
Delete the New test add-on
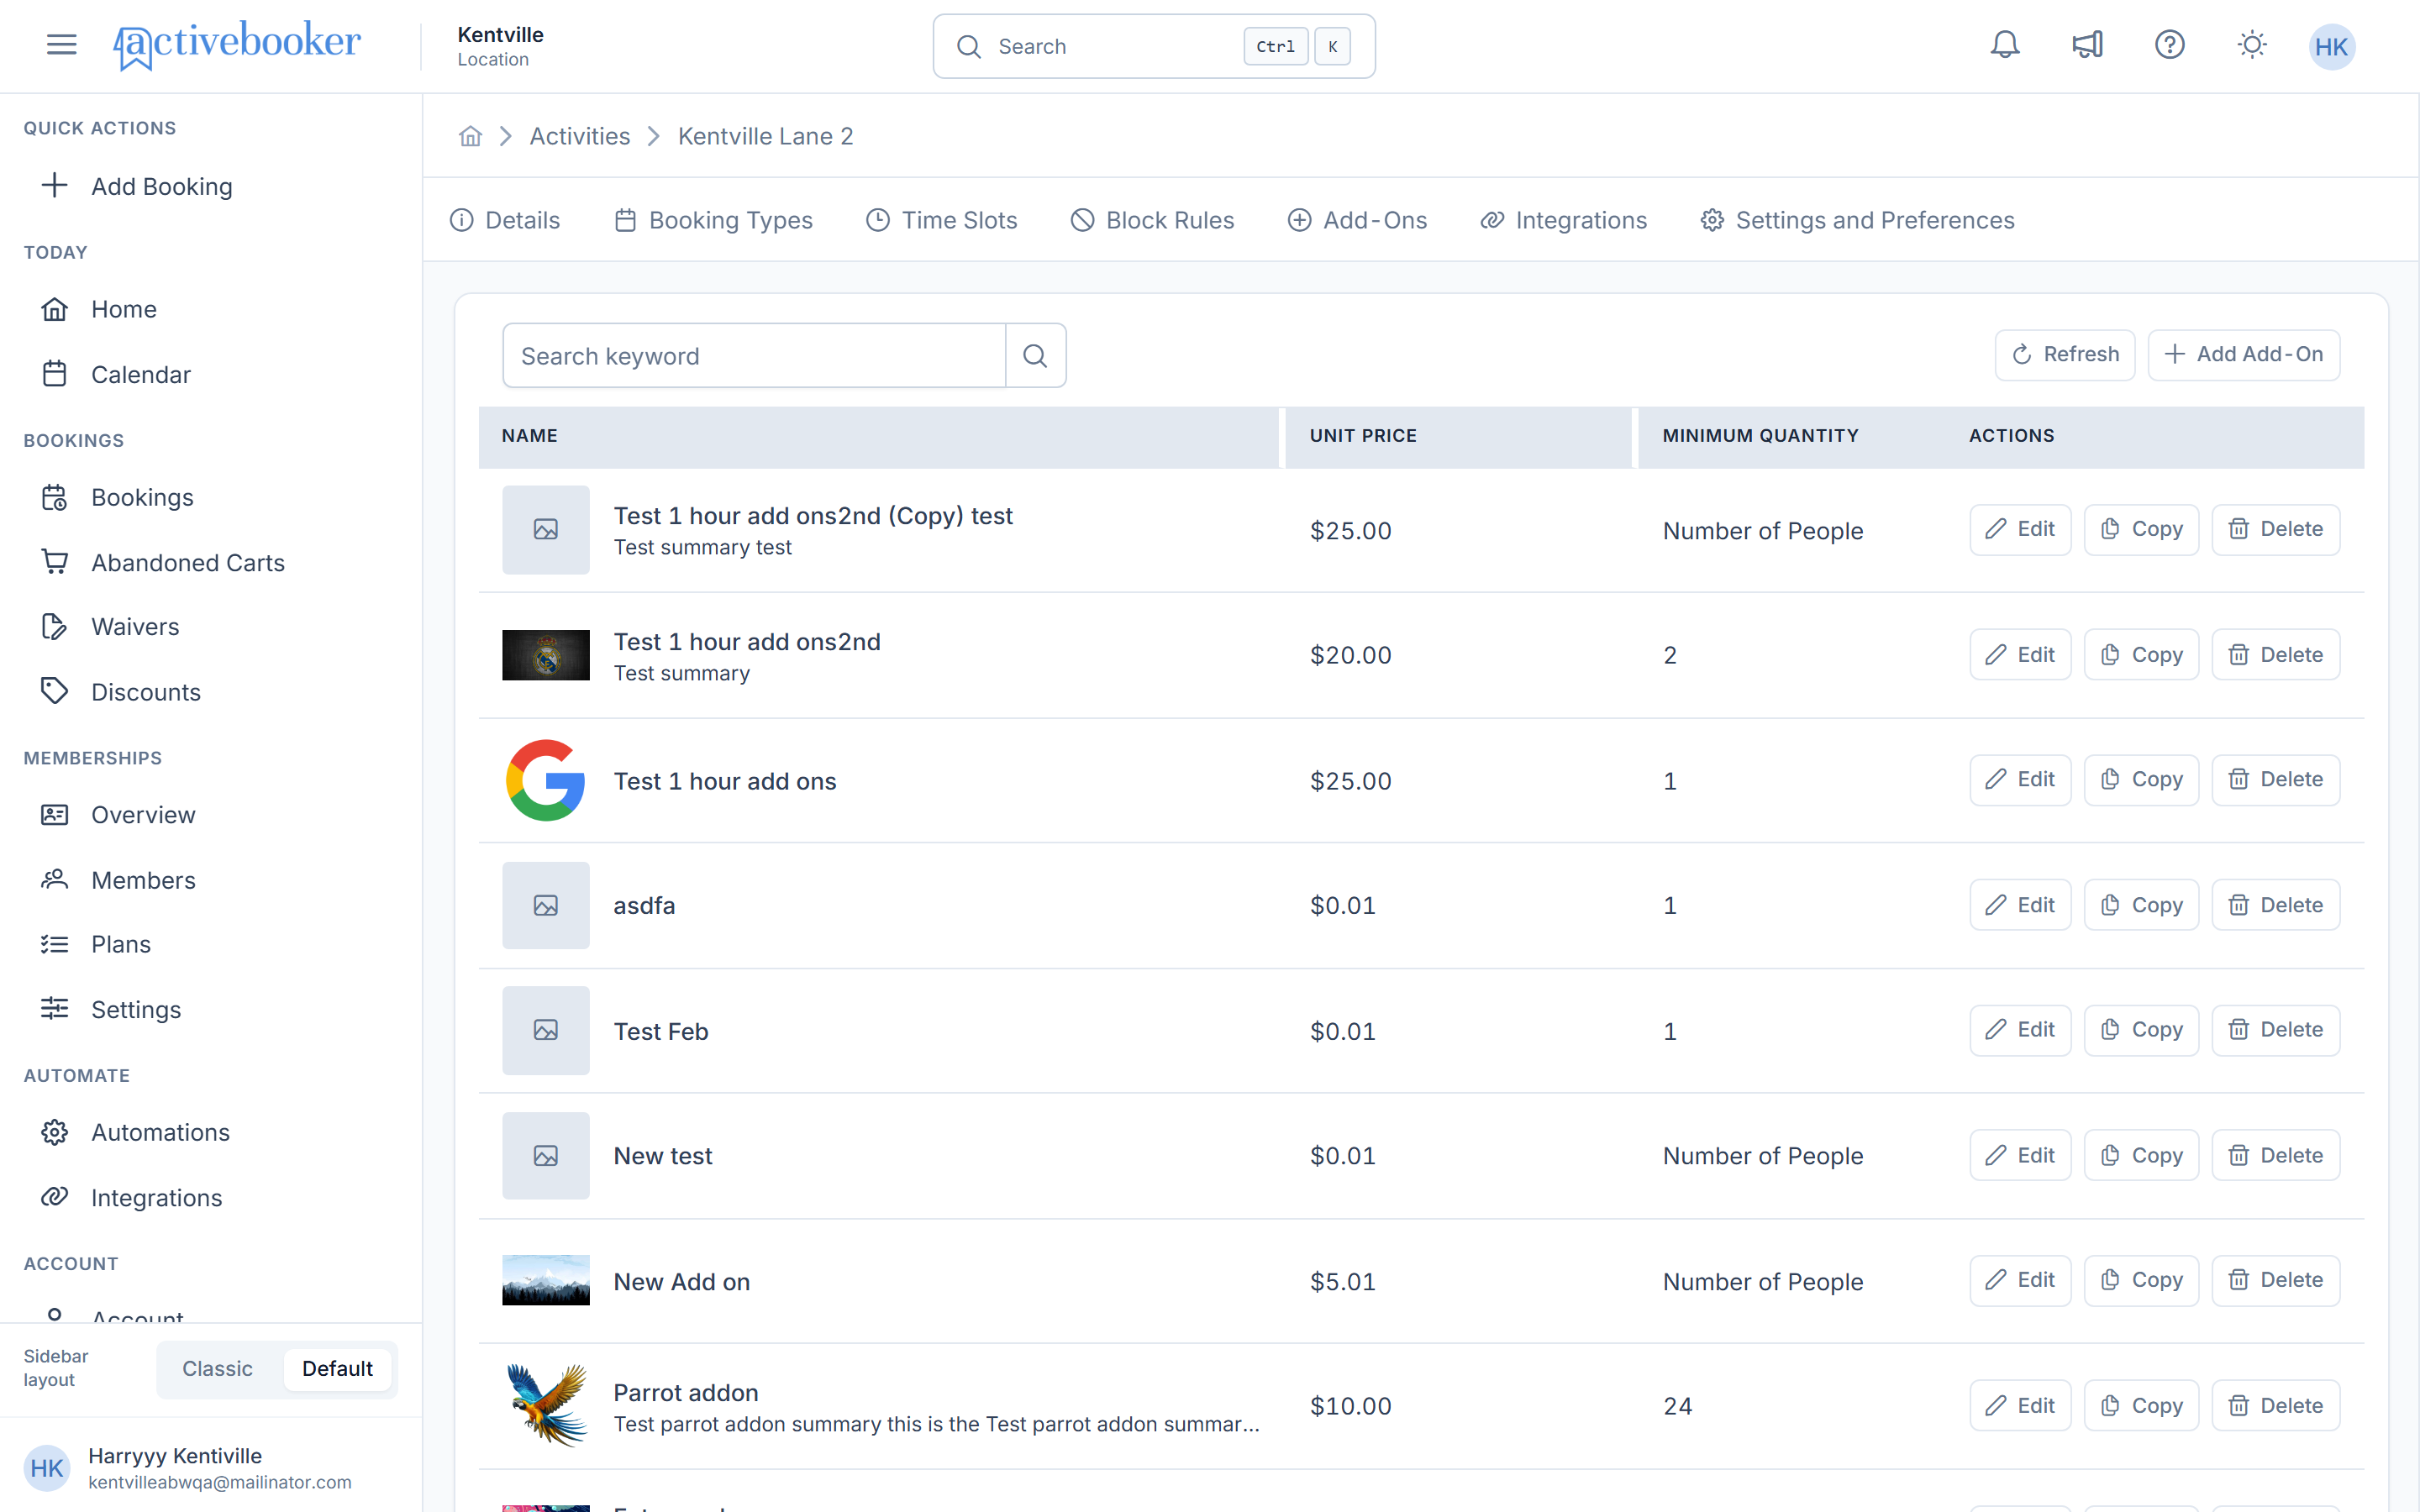tap(2275, 1155)
